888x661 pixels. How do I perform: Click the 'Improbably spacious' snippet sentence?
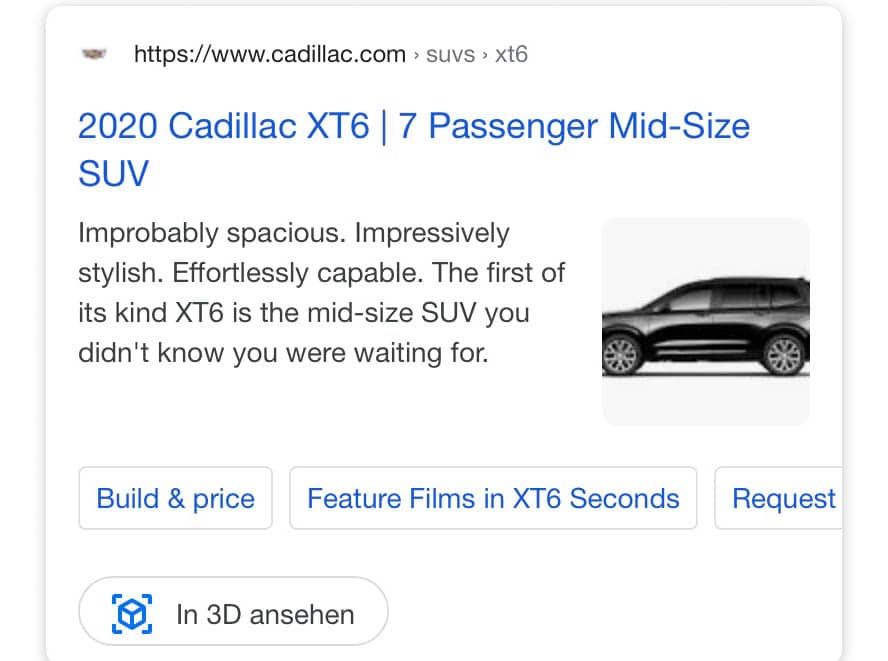point(212,233)
